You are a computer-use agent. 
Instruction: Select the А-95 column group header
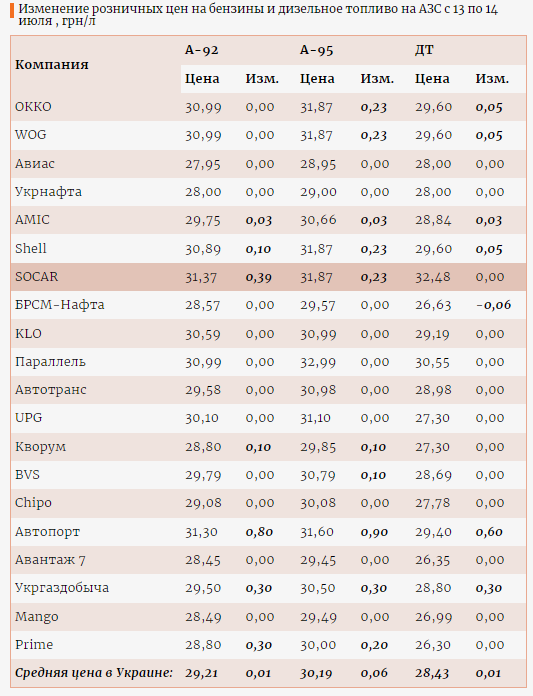tap(316, 50)
